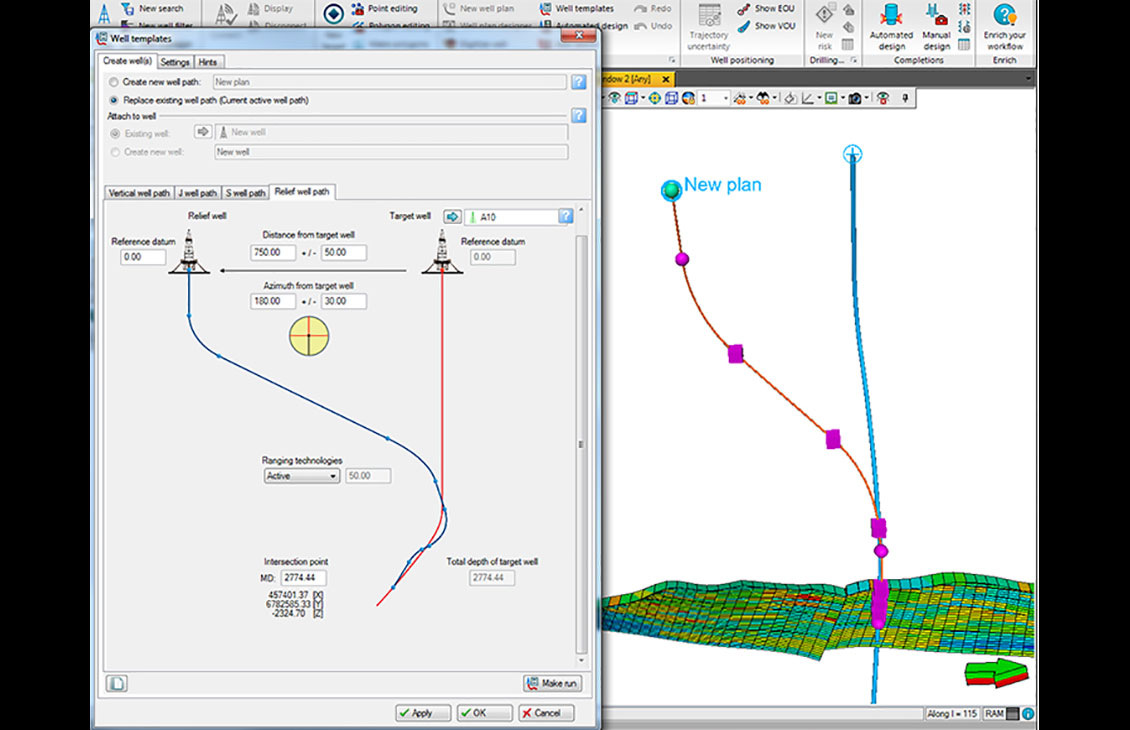
Task: Select Replace existing well path radio button
Action: pyautogui.click(x=114, y=100)
